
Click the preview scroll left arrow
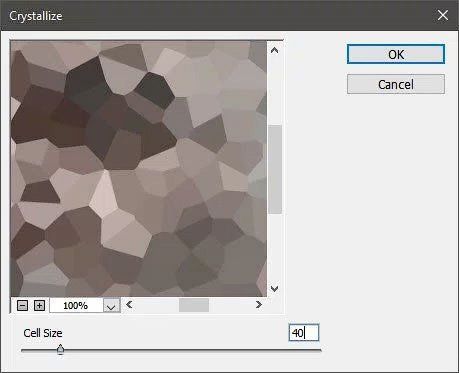coord(129,305)
